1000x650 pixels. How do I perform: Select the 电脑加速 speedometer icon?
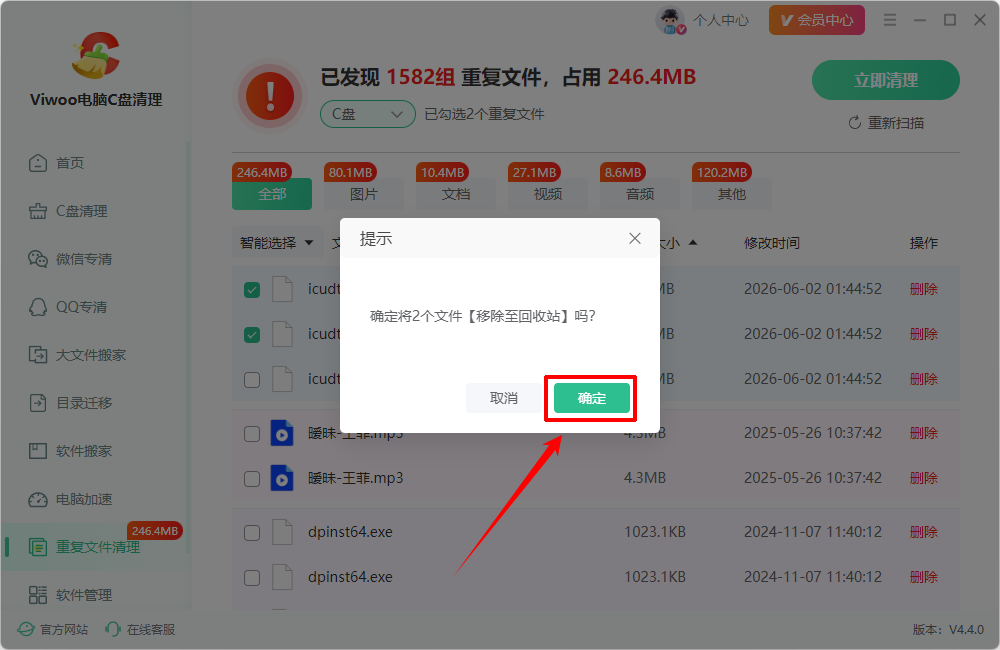point(38,499)
